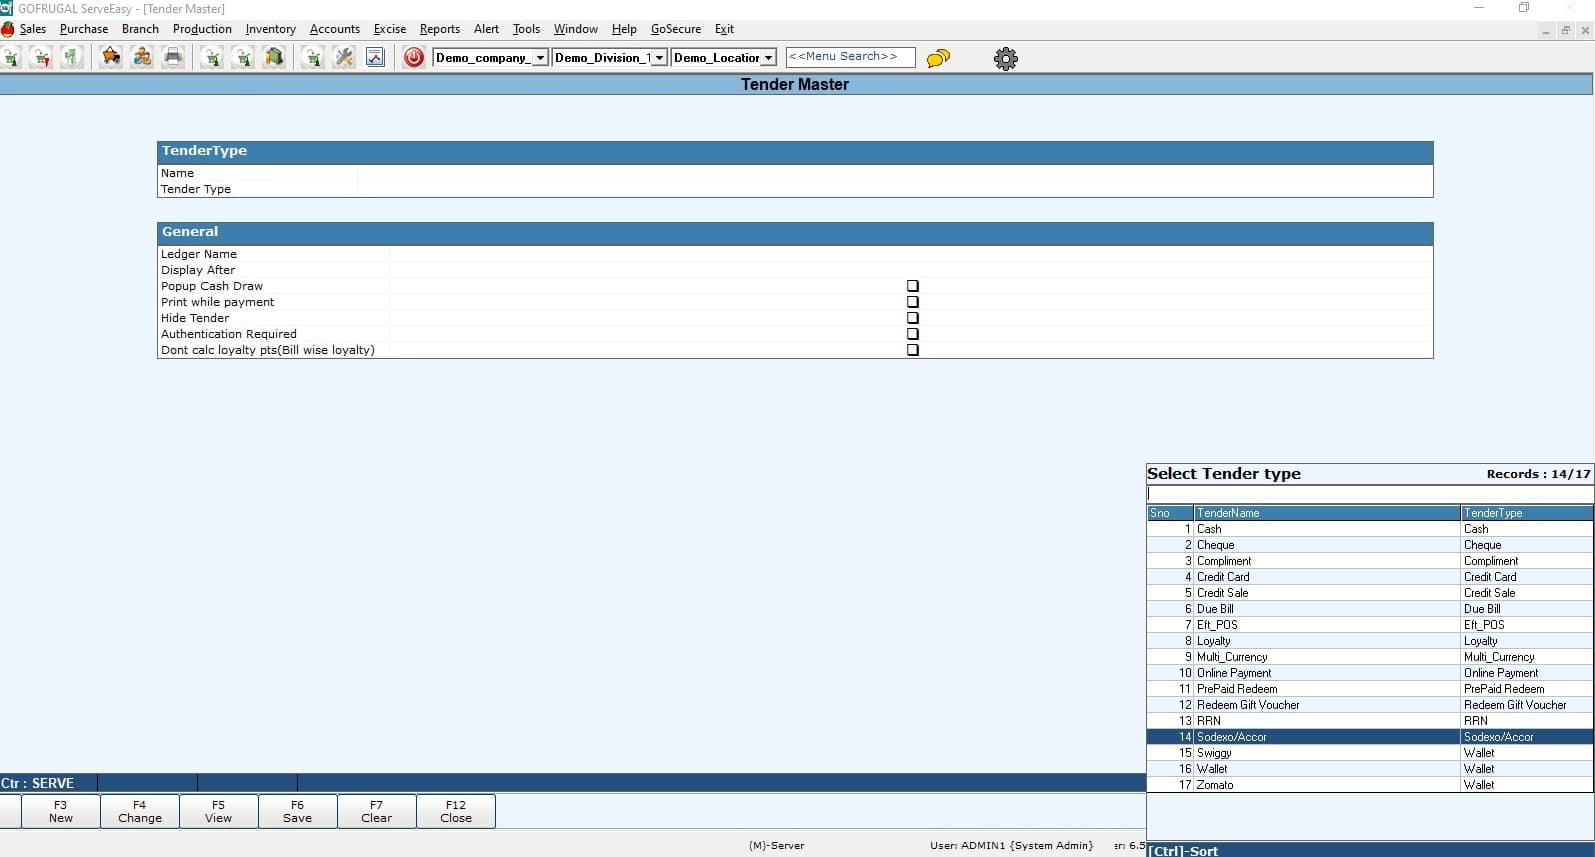1595x857 pixels.
Task: Open the Reports menu
Action: (x=440, y=29)
